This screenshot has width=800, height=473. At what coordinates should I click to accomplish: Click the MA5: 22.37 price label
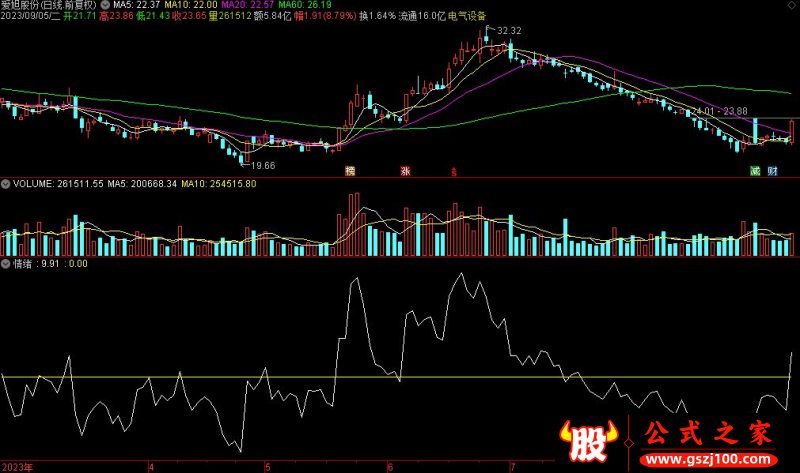(137, 5)
